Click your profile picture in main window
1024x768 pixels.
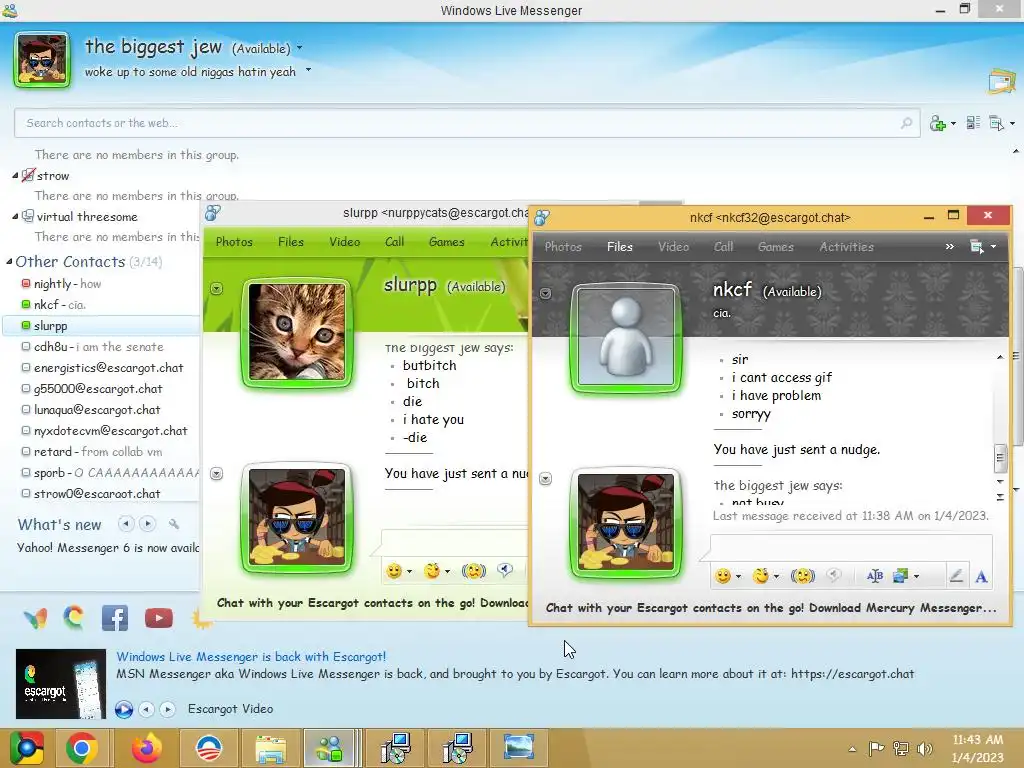pyautogui.click(x=42, y=59)
